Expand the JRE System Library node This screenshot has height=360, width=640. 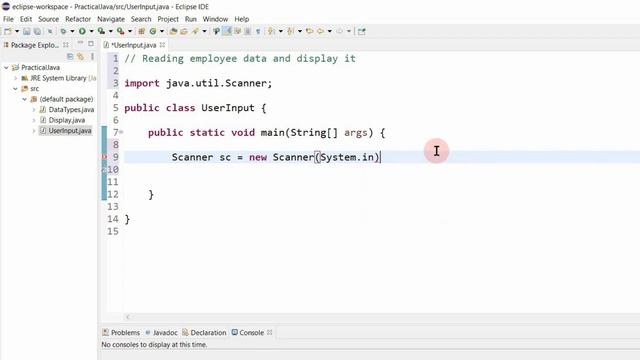point(16,78)
